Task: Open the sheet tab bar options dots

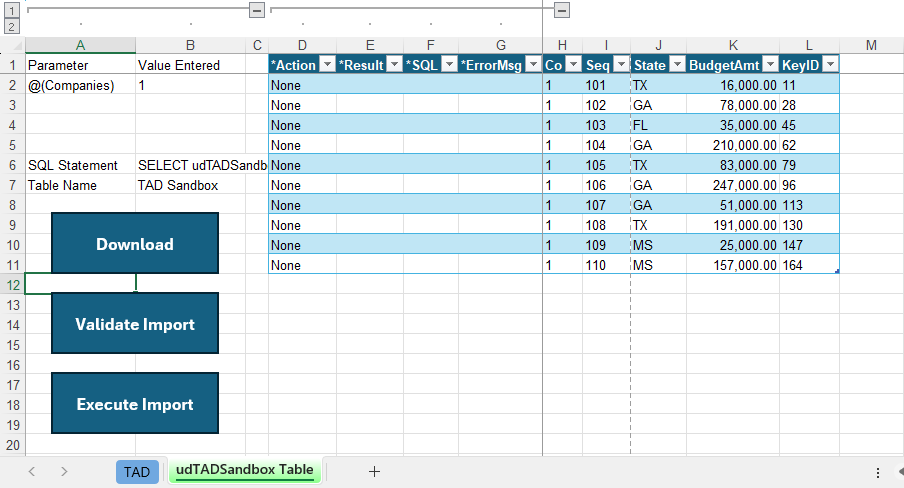Action: pos(877,472)
